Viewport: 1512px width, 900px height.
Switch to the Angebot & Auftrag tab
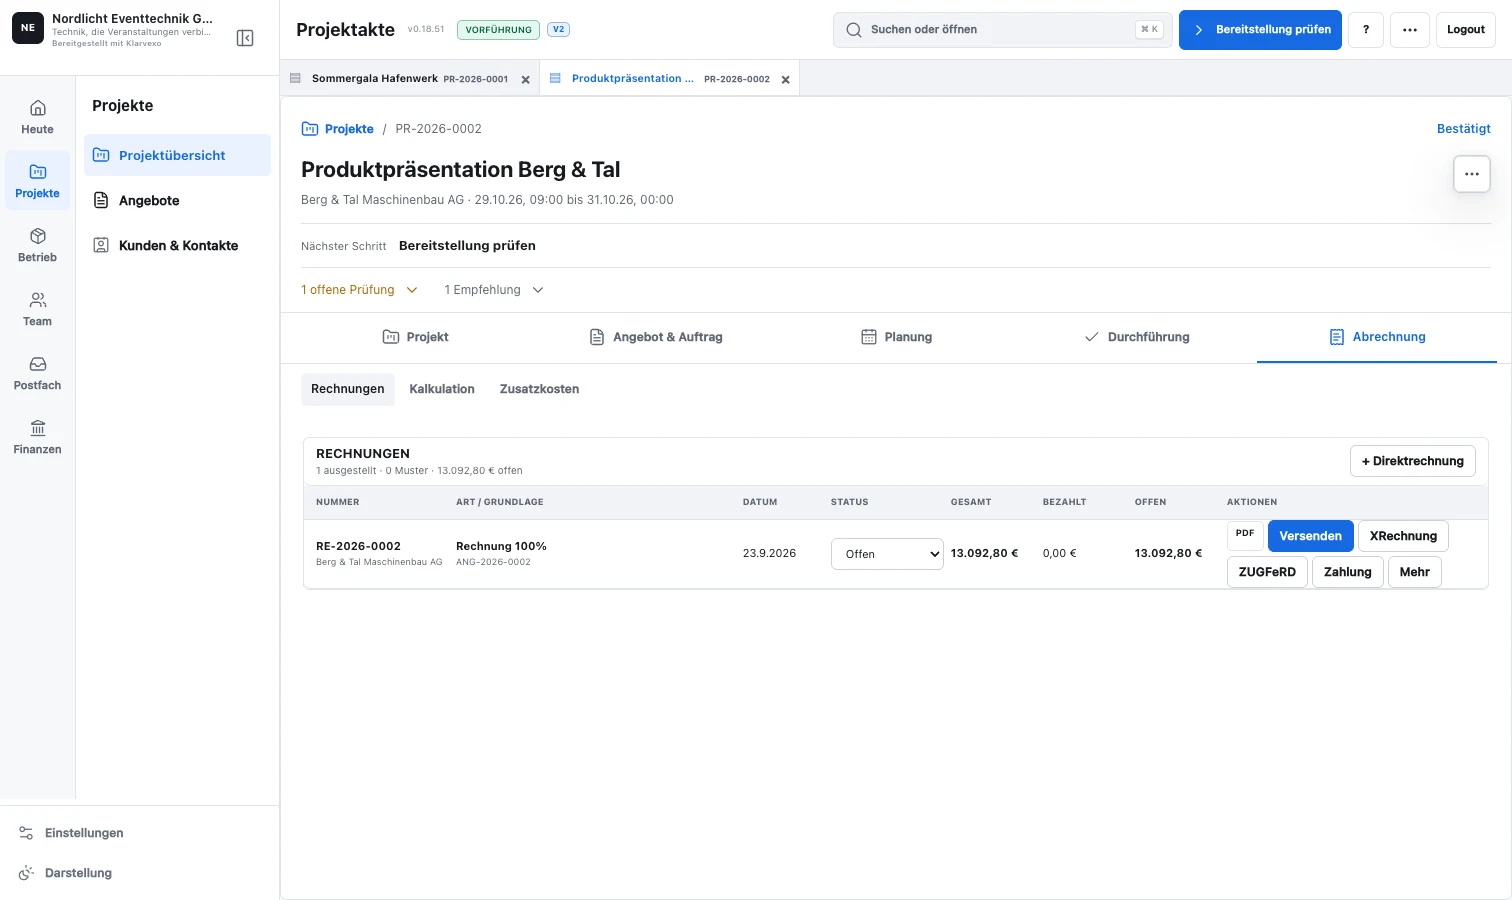(x=655, y=337)
